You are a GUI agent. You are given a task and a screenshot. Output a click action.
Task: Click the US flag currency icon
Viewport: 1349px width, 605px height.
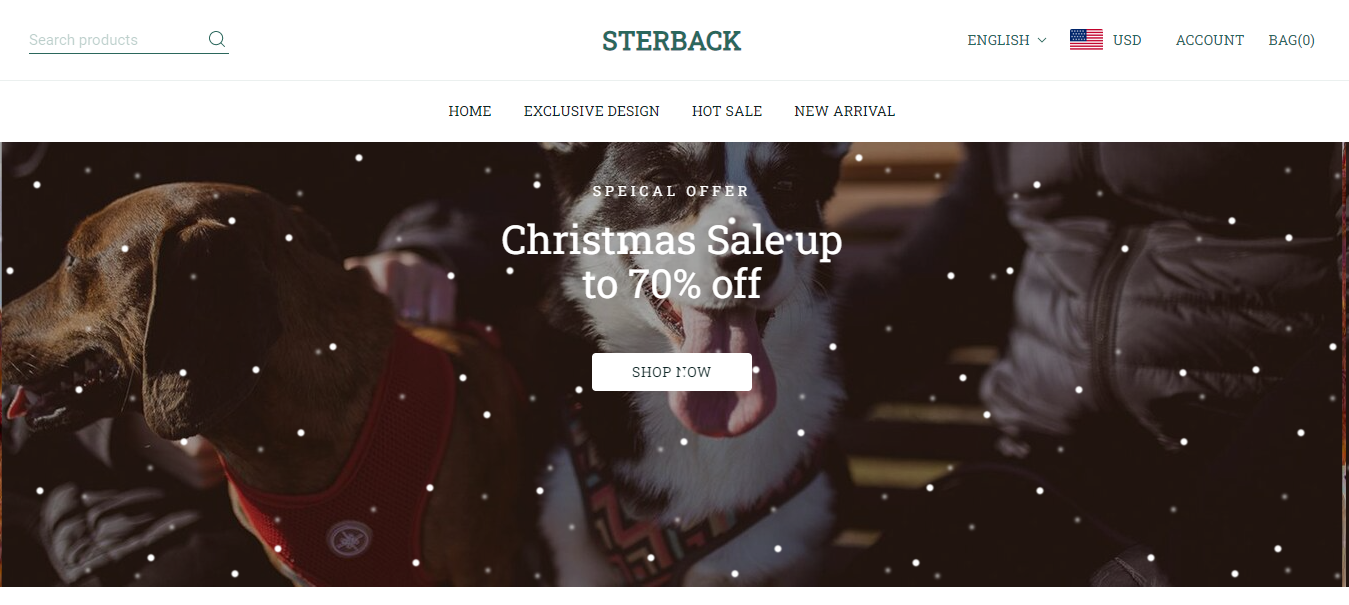pos(1086,40)
